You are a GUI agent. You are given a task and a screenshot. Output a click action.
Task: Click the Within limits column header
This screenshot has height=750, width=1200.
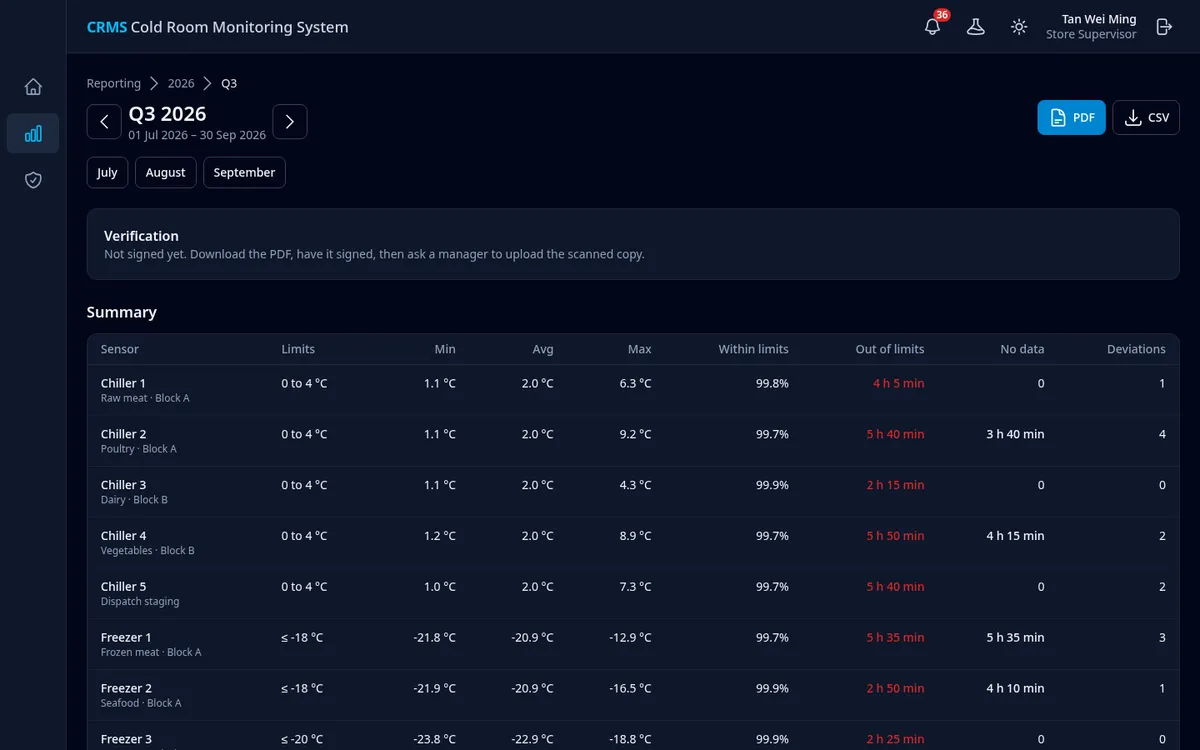[753, 349]
